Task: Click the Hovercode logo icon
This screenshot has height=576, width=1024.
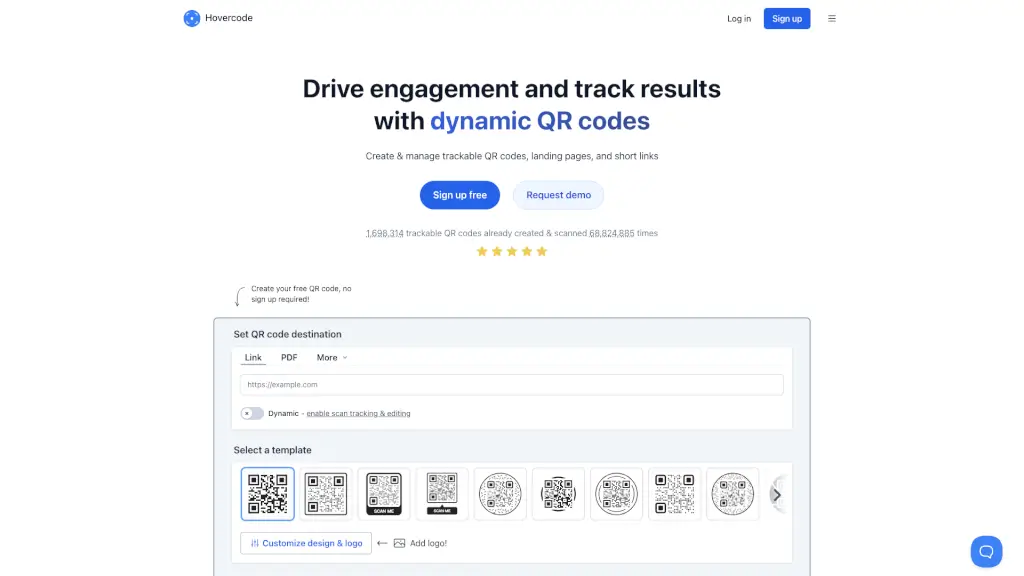Action: pyautogui.click(x=192, y=18)
